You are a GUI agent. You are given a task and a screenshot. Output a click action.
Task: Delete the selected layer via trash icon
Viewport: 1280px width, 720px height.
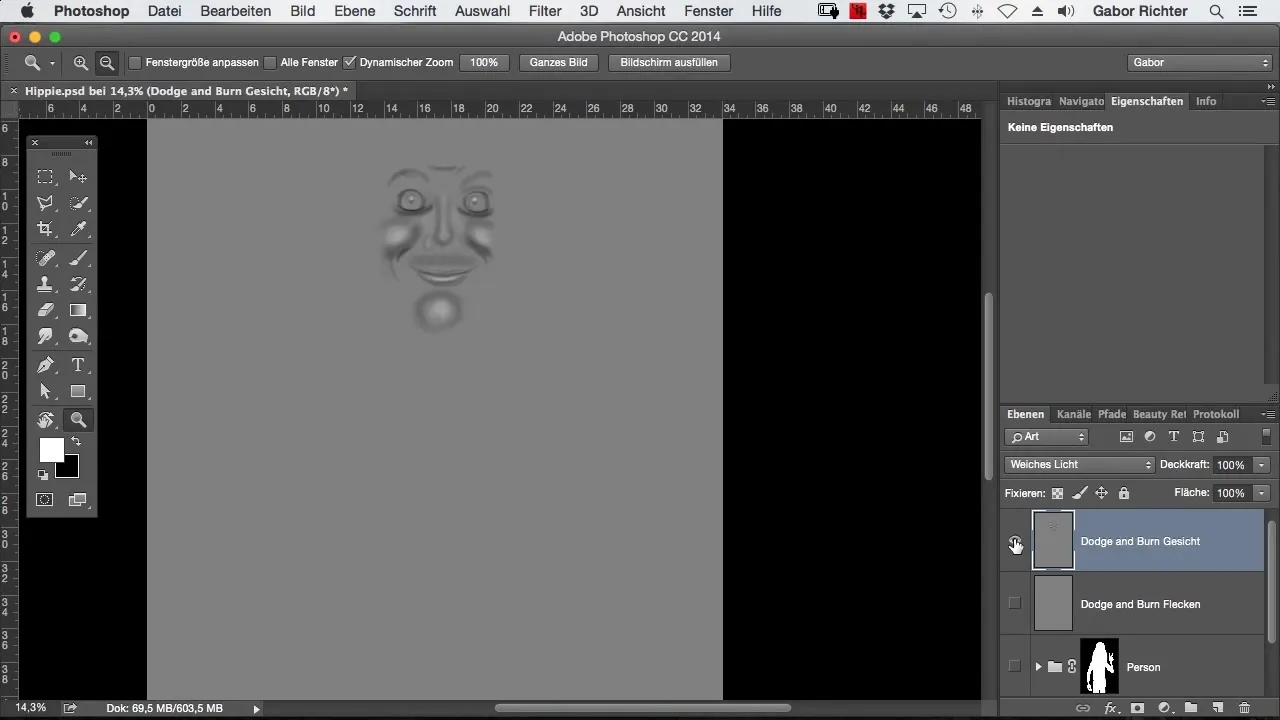pos(1244,708)
